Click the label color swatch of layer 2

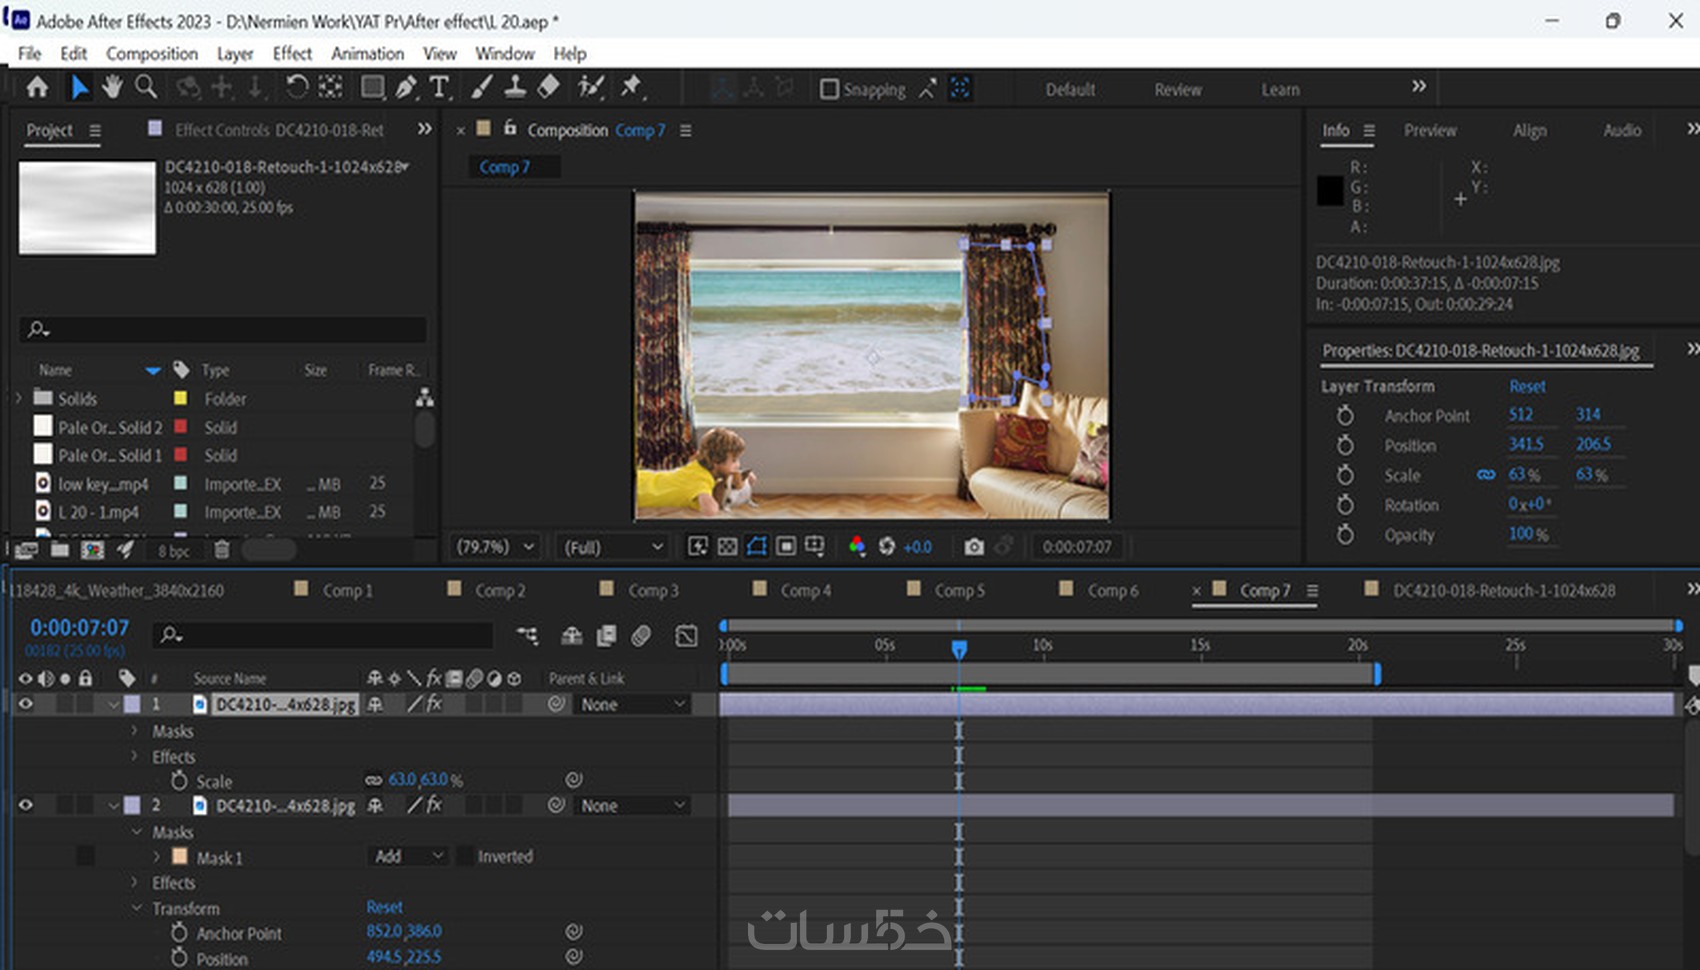point(132,806)
